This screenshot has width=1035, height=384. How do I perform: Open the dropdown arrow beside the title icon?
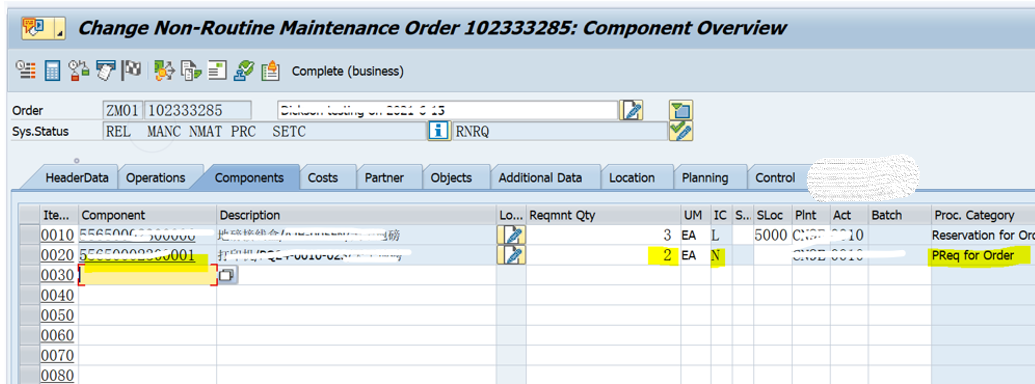point(59,28)
